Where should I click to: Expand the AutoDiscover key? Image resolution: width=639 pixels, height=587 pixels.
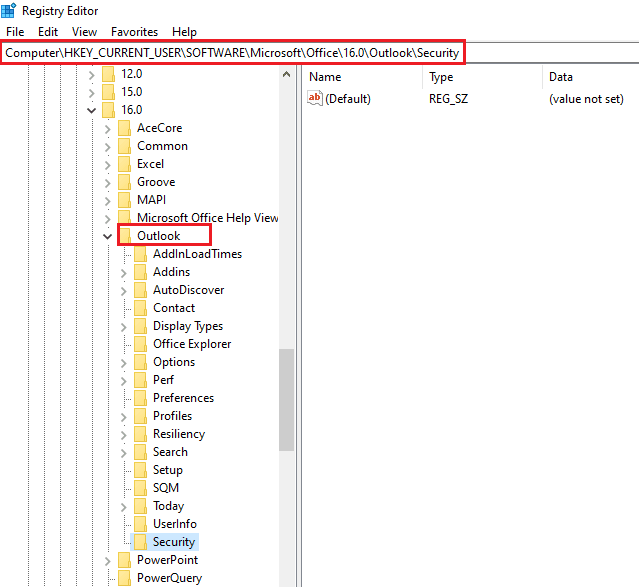click(x=124, y=291)
